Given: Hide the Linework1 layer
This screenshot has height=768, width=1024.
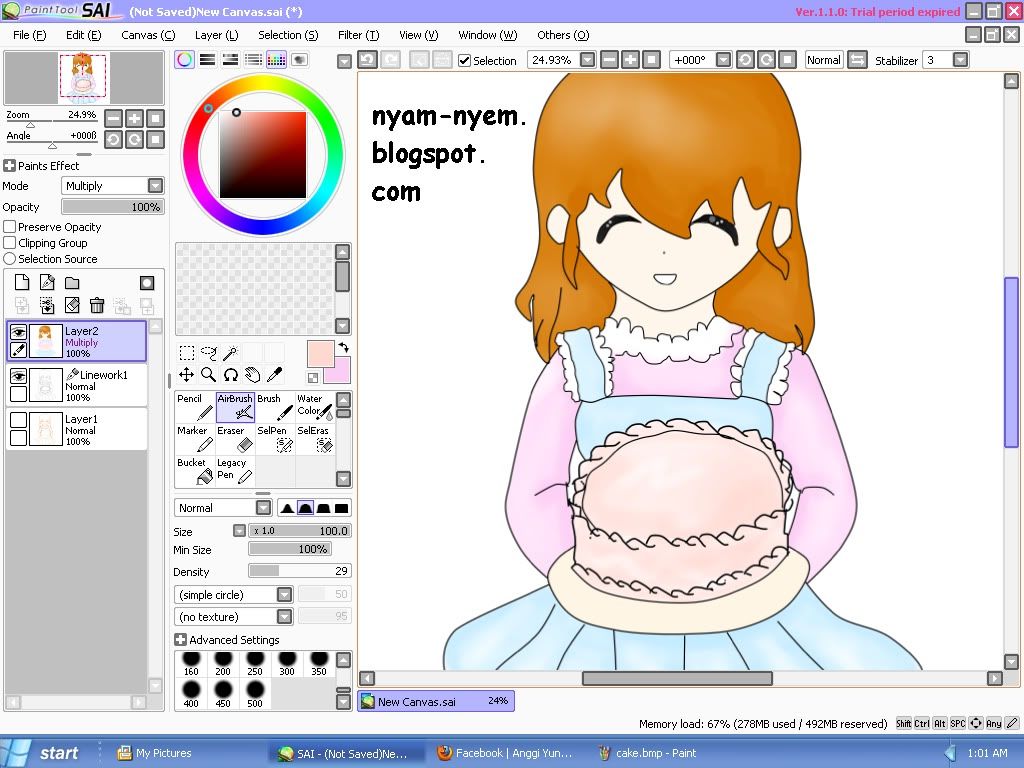Looking at the screenshot, I should click(18, 376).
